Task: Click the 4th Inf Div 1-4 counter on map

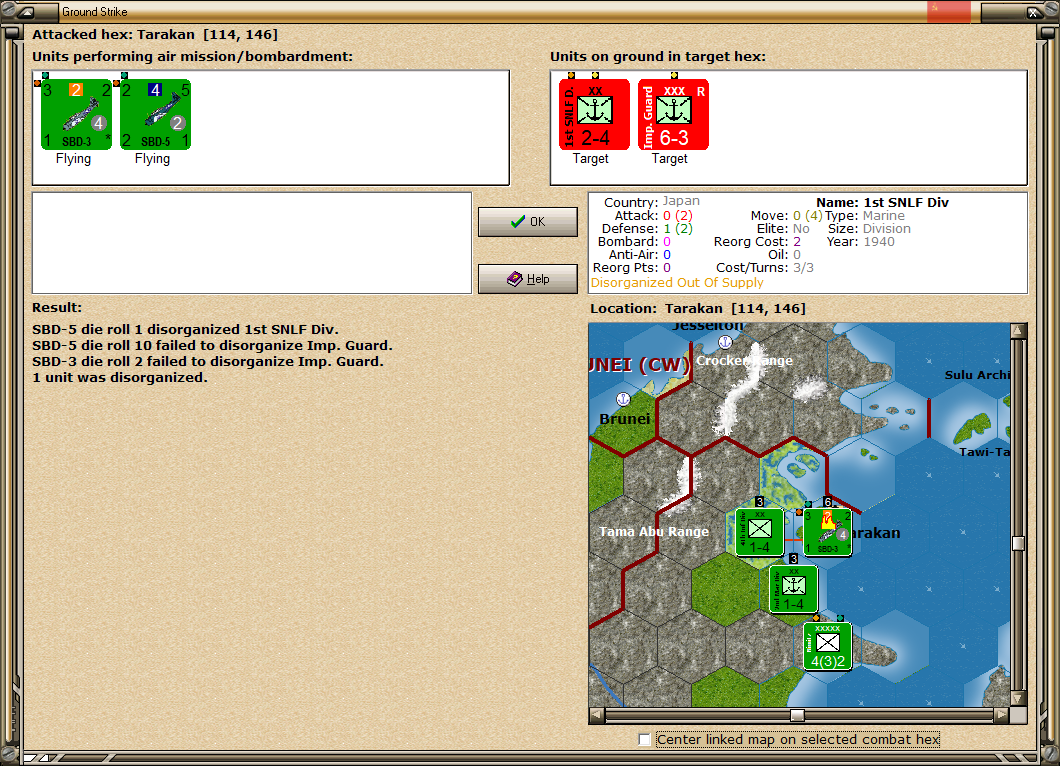Action: click(759, 532)
